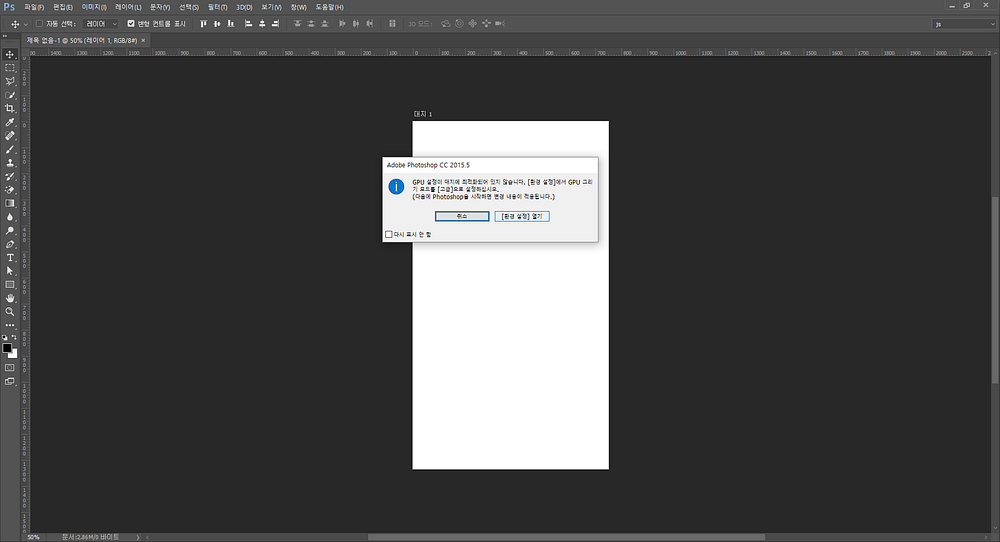Open the Move tool preset picker arrow
The image size is (1000, 542).
(26, 24)
